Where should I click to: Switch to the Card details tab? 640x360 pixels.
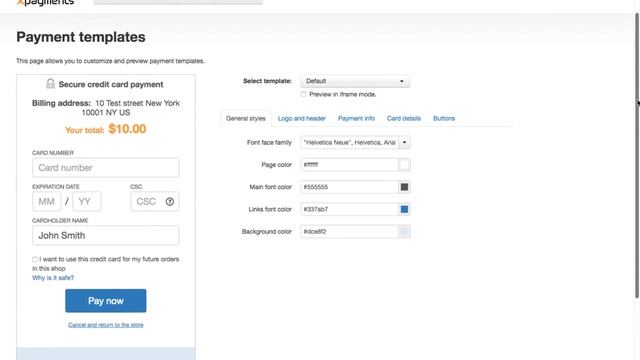pos(404,118)
